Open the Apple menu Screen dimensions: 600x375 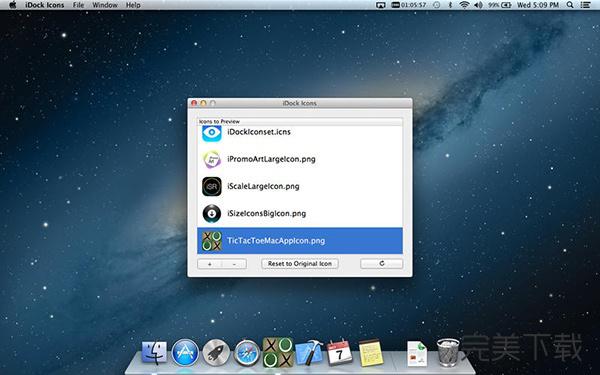[x=13, y=5]
